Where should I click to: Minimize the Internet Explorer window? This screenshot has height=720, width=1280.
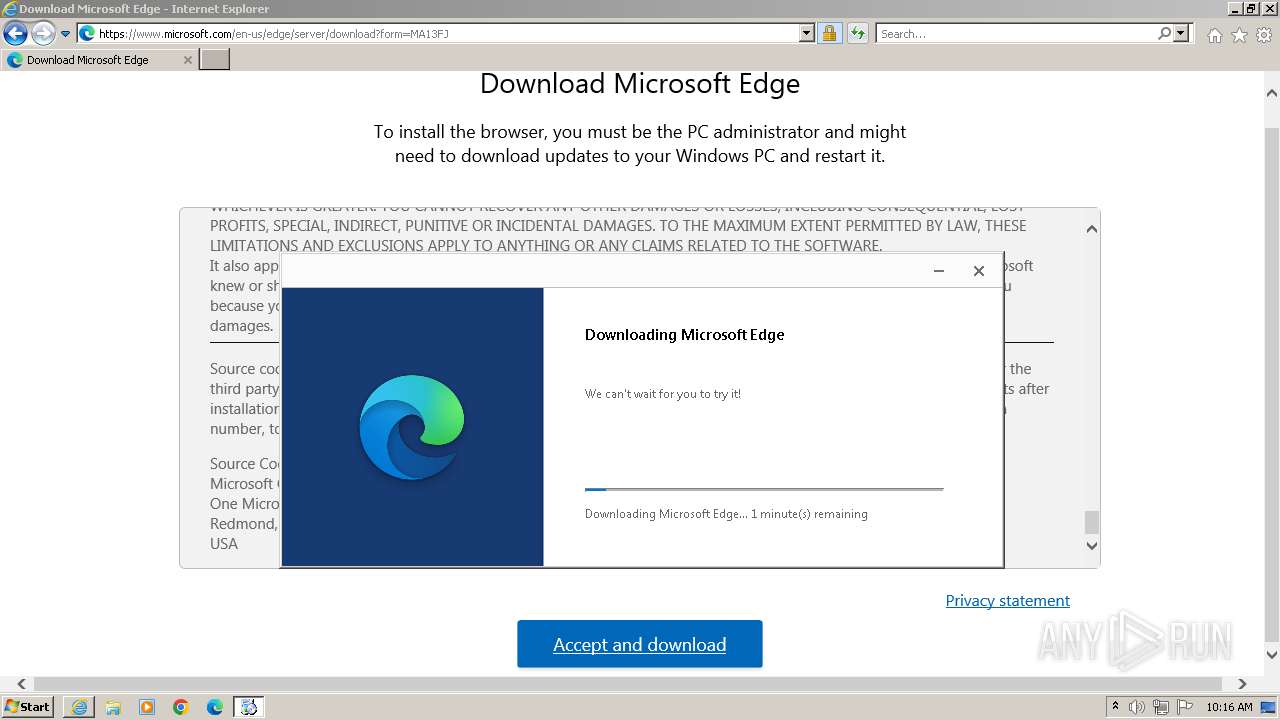pos(1236,9)
